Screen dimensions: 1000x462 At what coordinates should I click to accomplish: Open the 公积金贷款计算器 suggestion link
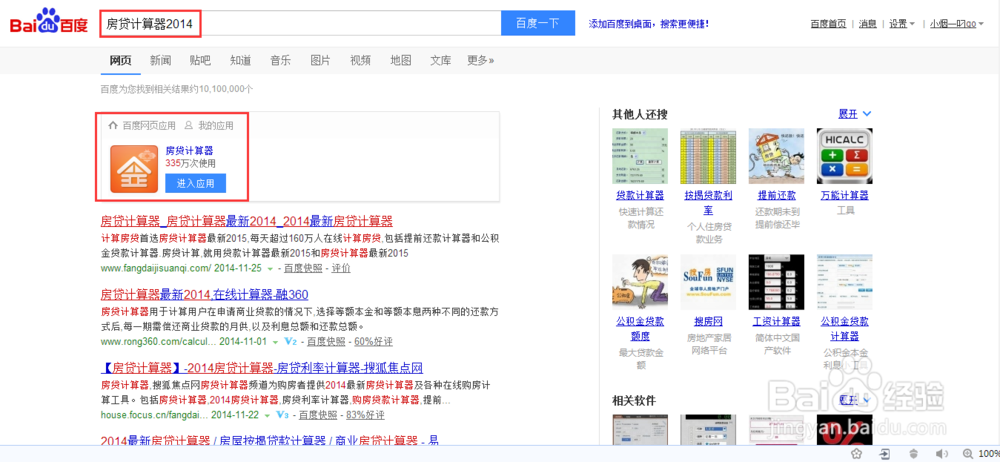[844, 329]
